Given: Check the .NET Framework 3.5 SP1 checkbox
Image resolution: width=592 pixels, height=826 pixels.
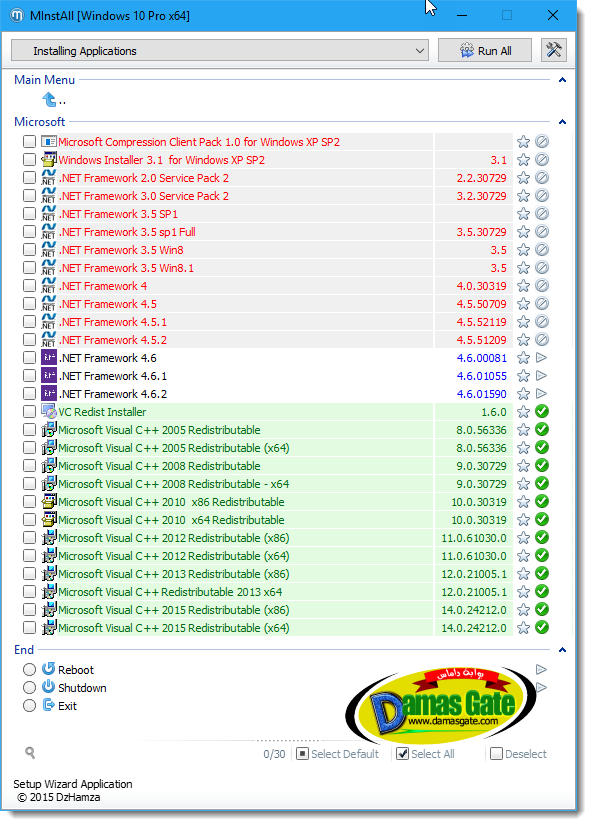Looking at the screenshot, I should coord(29,214).
